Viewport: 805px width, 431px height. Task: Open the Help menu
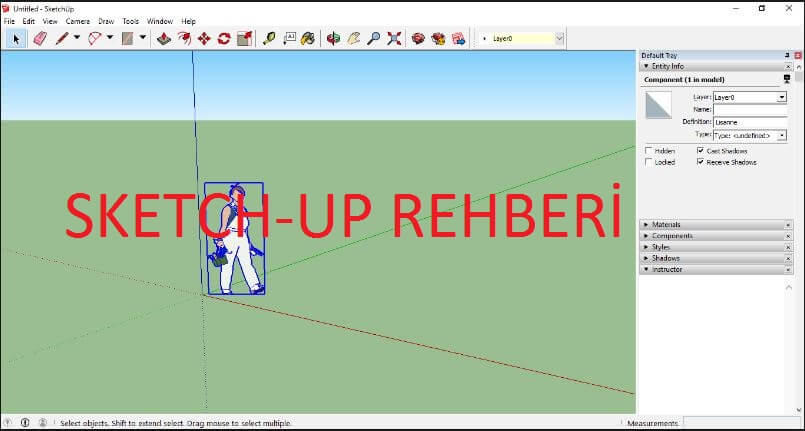point(188,22)
